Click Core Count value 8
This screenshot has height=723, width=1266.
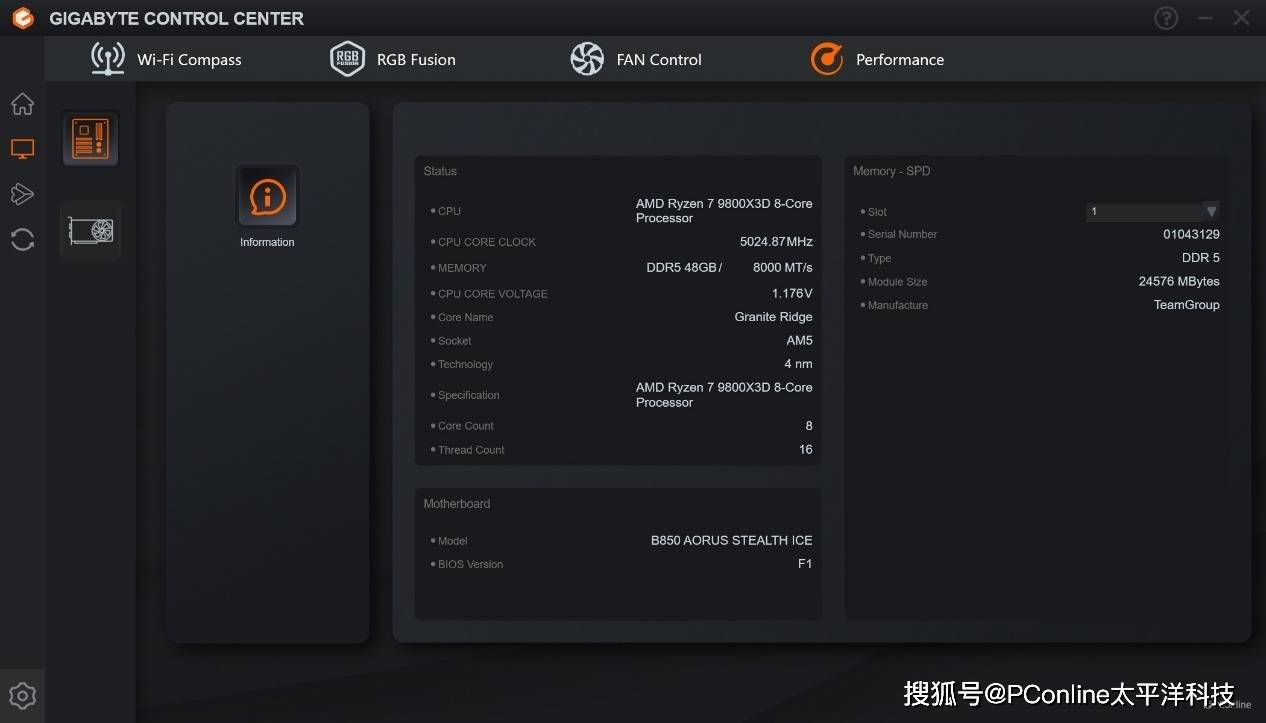(809, 426)
